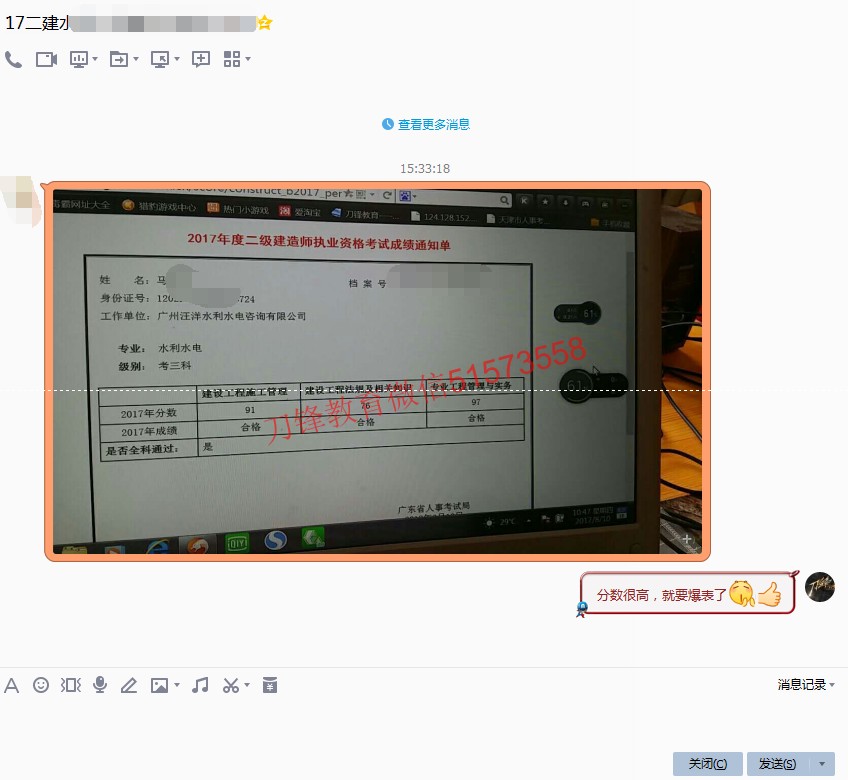Click the 关闭(C) button
848x780 pixels.
(707, 764)
